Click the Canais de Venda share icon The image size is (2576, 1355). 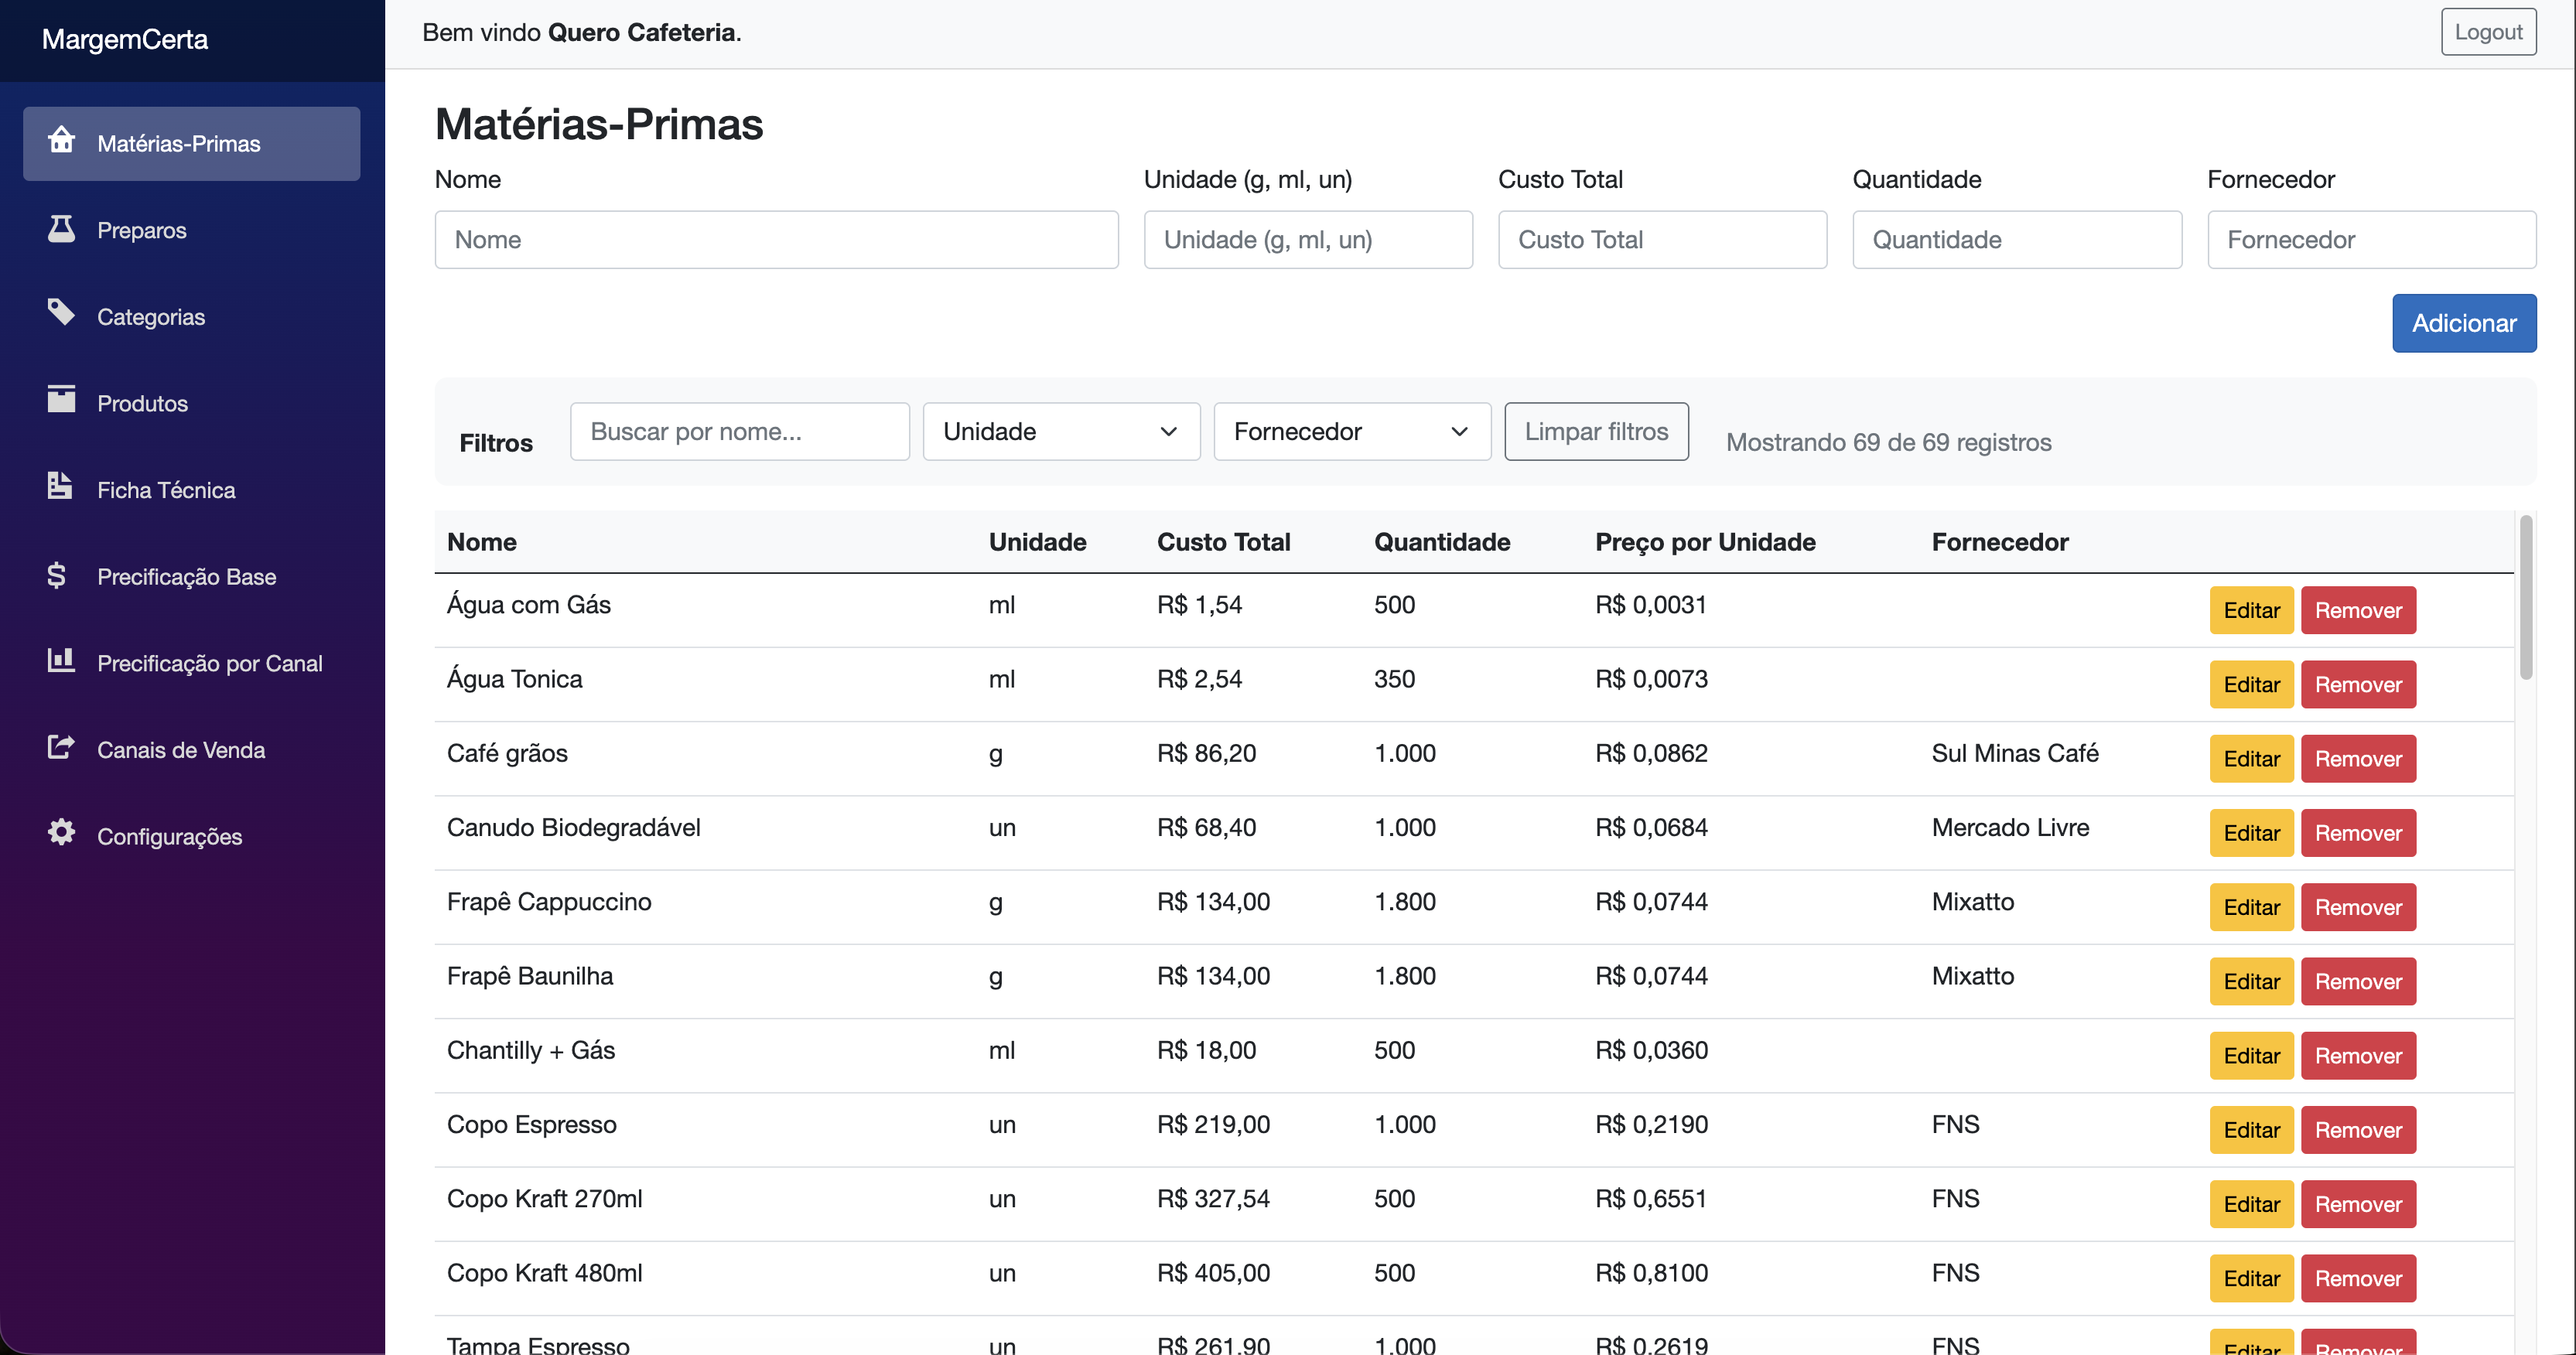point(61,747)
